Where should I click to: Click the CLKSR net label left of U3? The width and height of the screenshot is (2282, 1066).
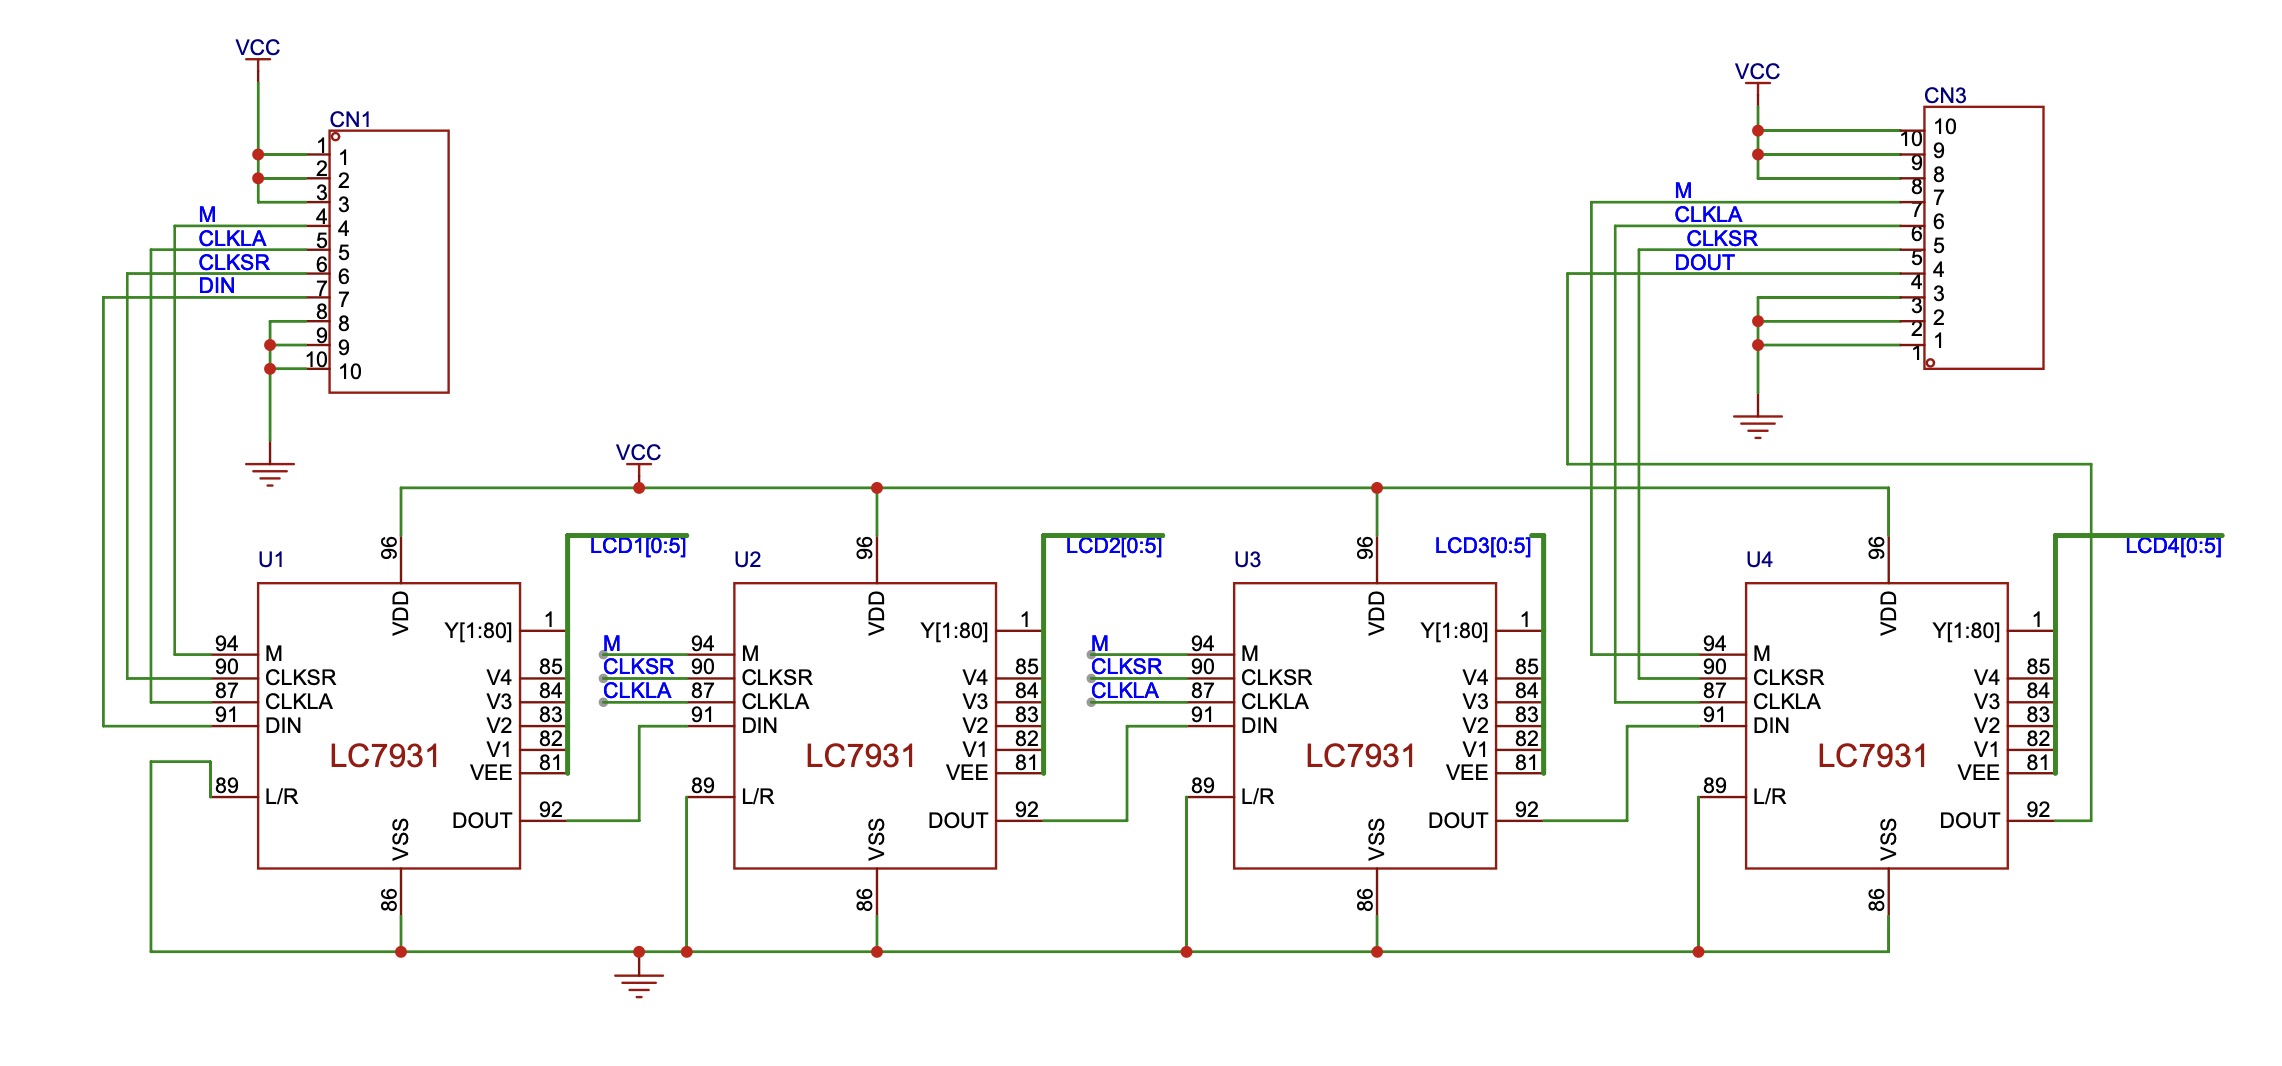click(1127, 667)
